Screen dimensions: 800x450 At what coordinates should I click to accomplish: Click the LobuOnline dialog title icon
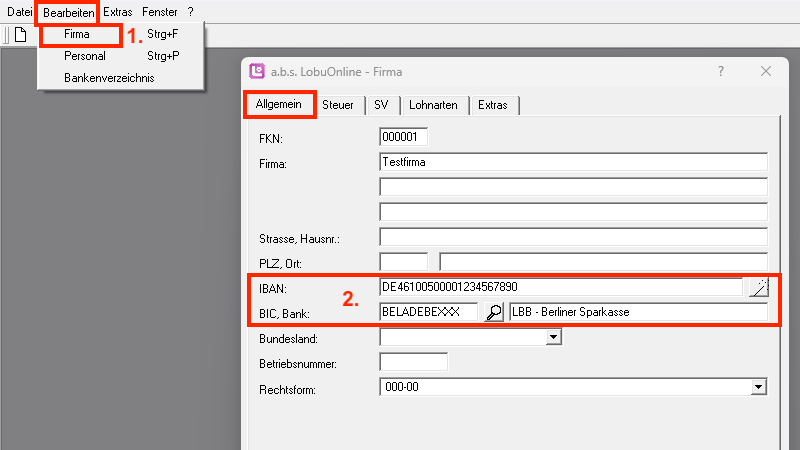258,72
